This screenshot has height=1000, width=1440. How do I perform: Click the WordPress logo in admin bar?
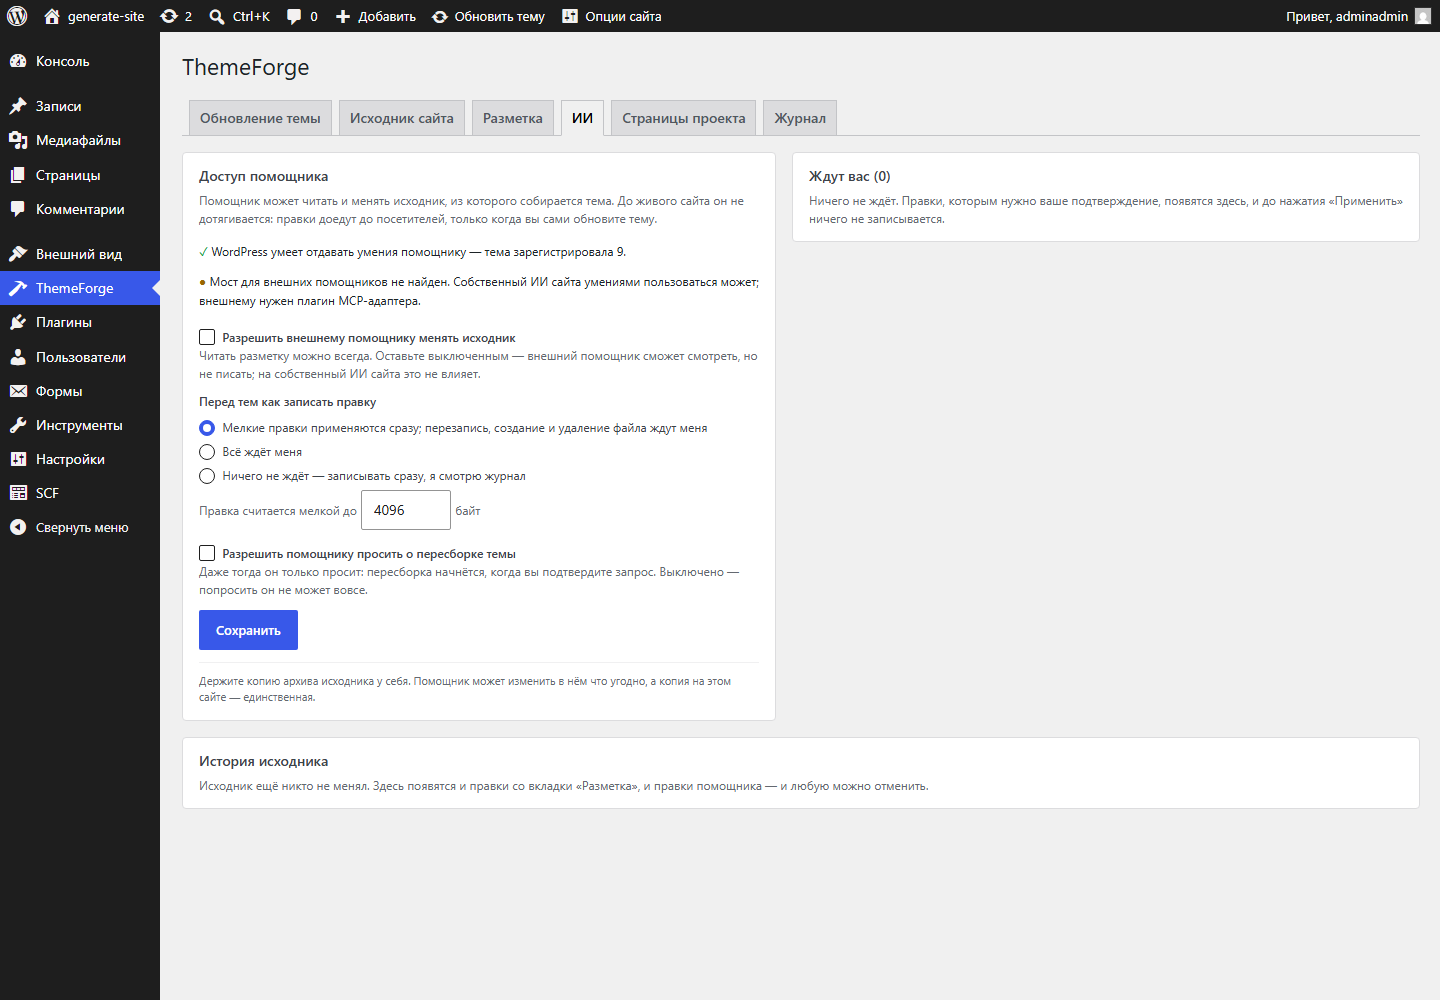17,16
